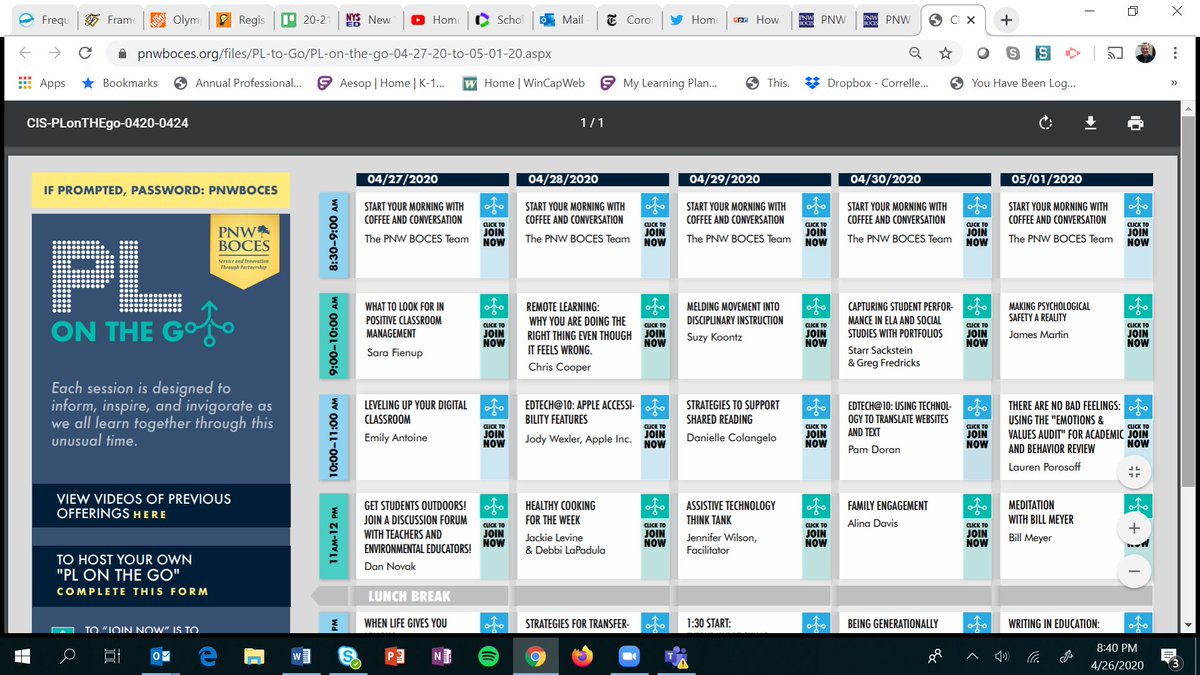
Task: Launch Spotify from the taskbar
Action: [x=489, y=656]
